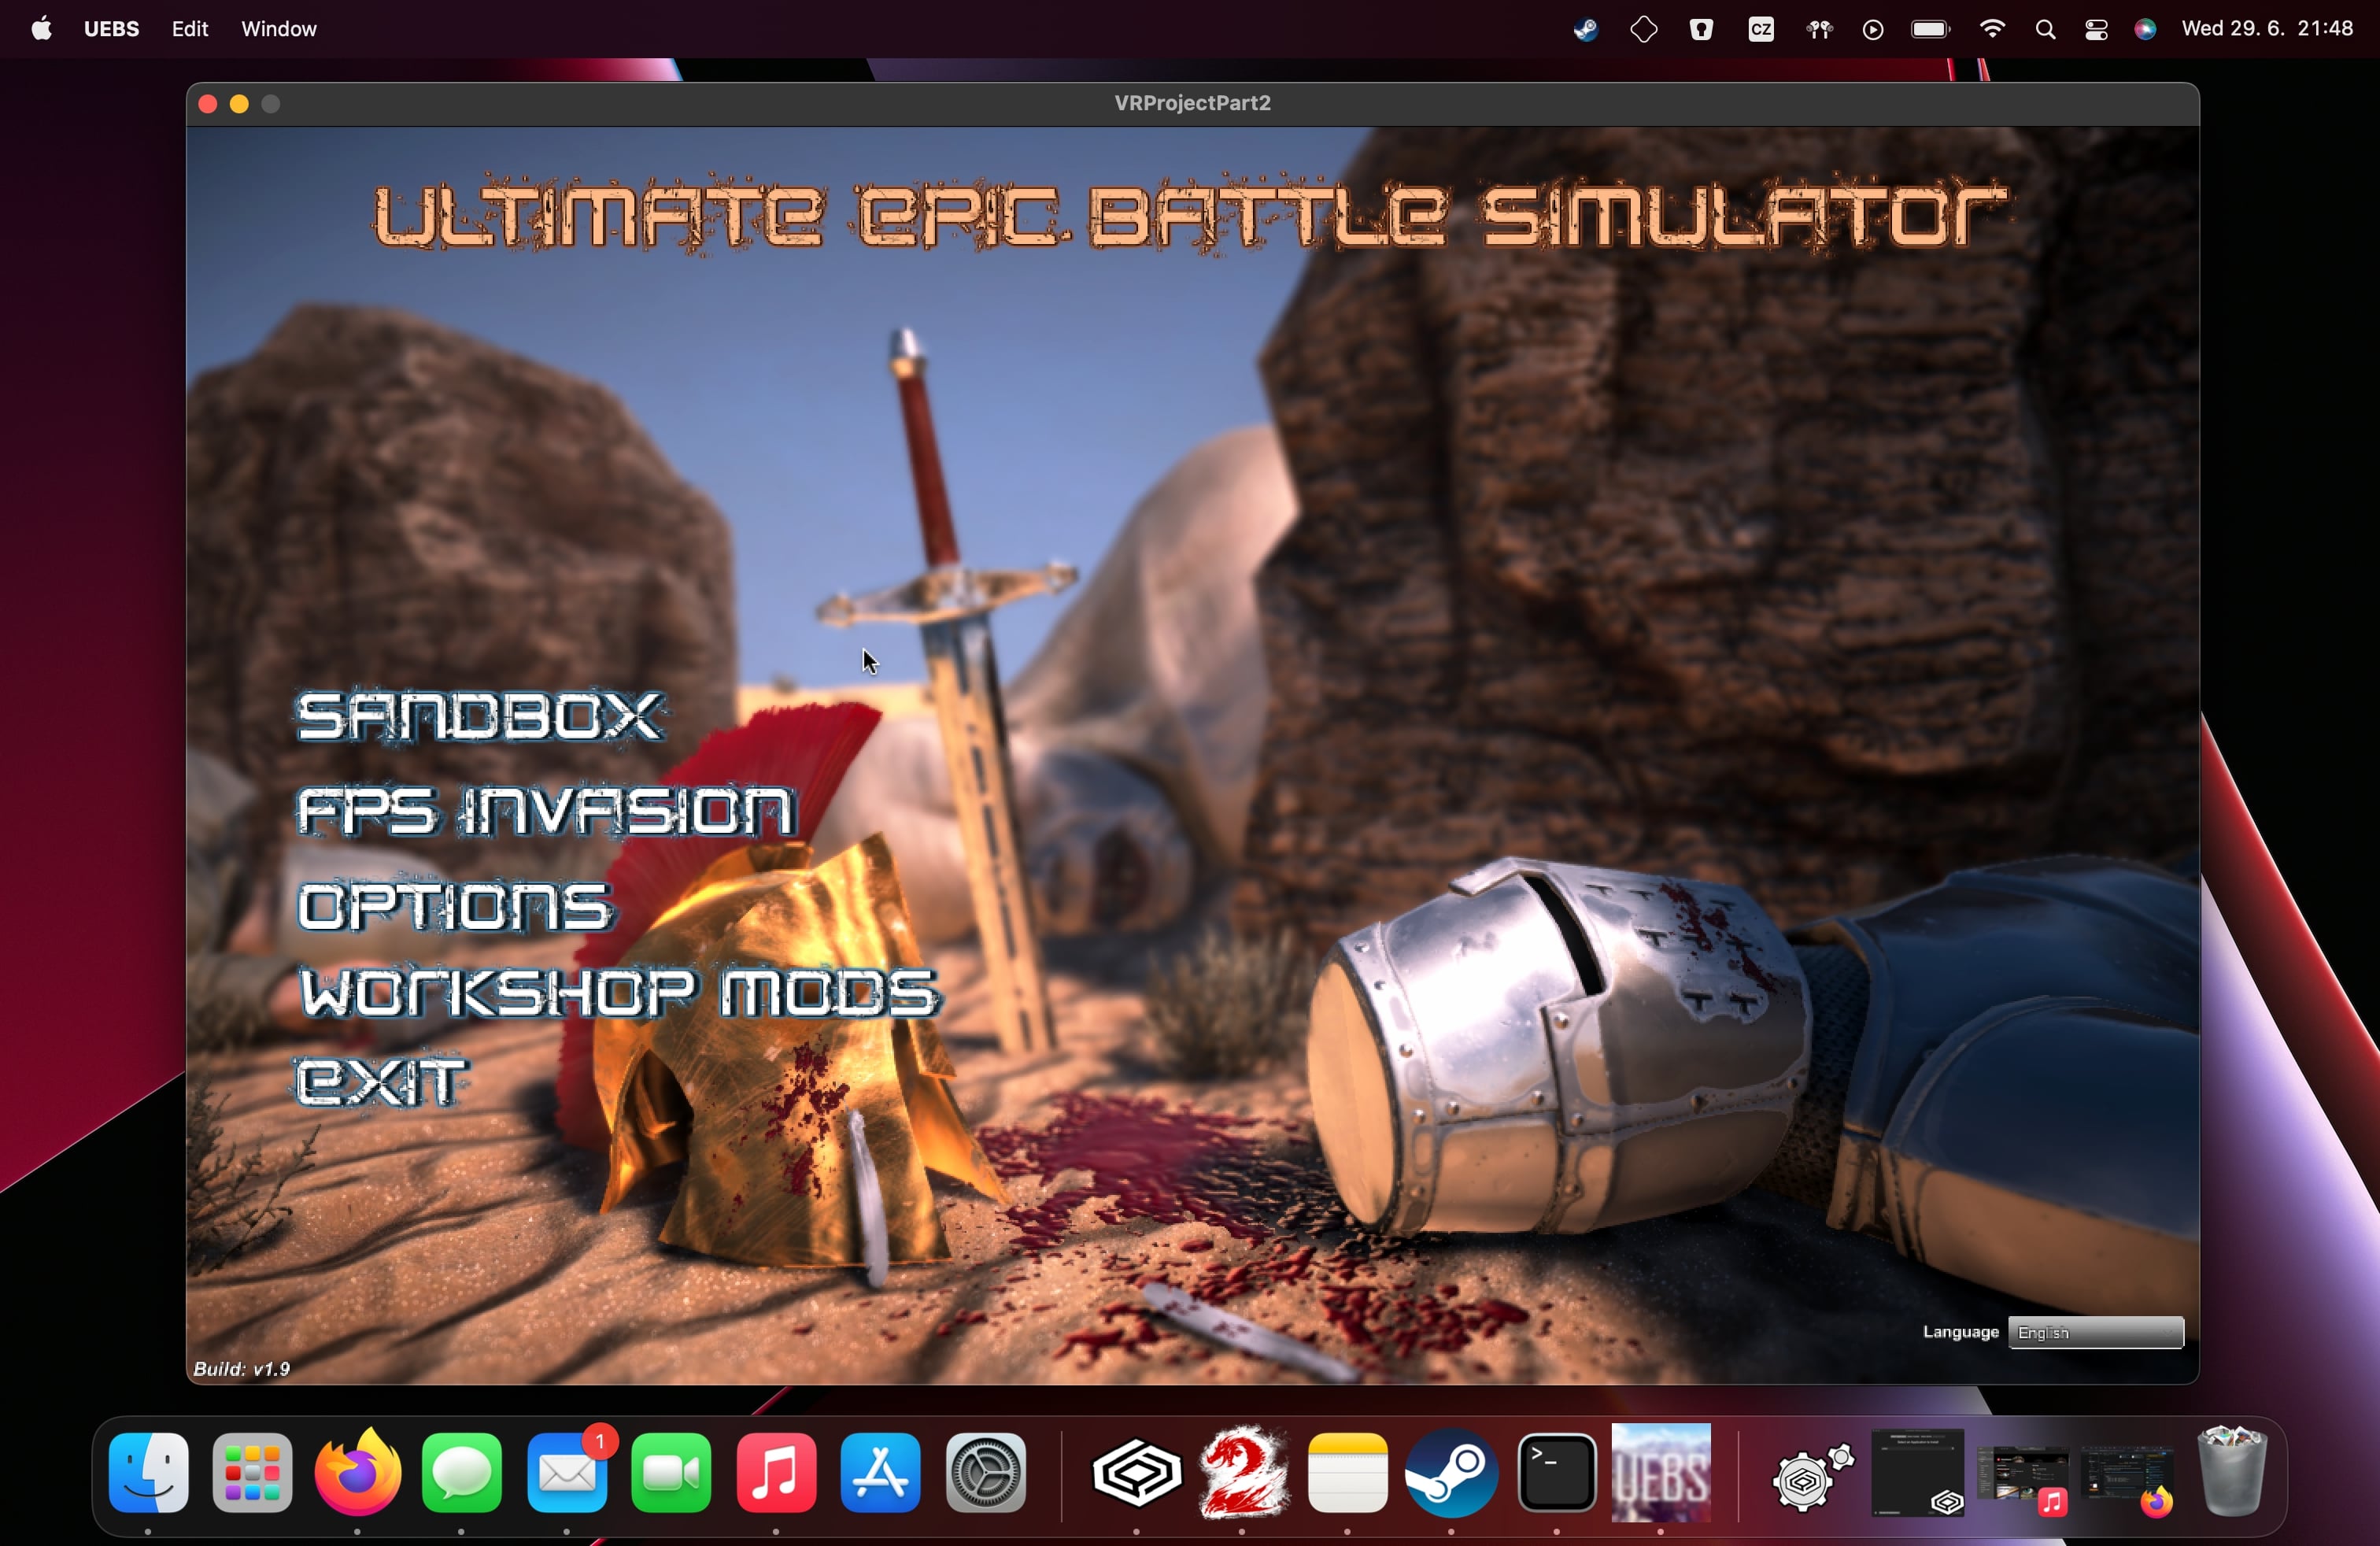
Task: Open the Now Playing menu bar control
Action: tap(1874, 30)
